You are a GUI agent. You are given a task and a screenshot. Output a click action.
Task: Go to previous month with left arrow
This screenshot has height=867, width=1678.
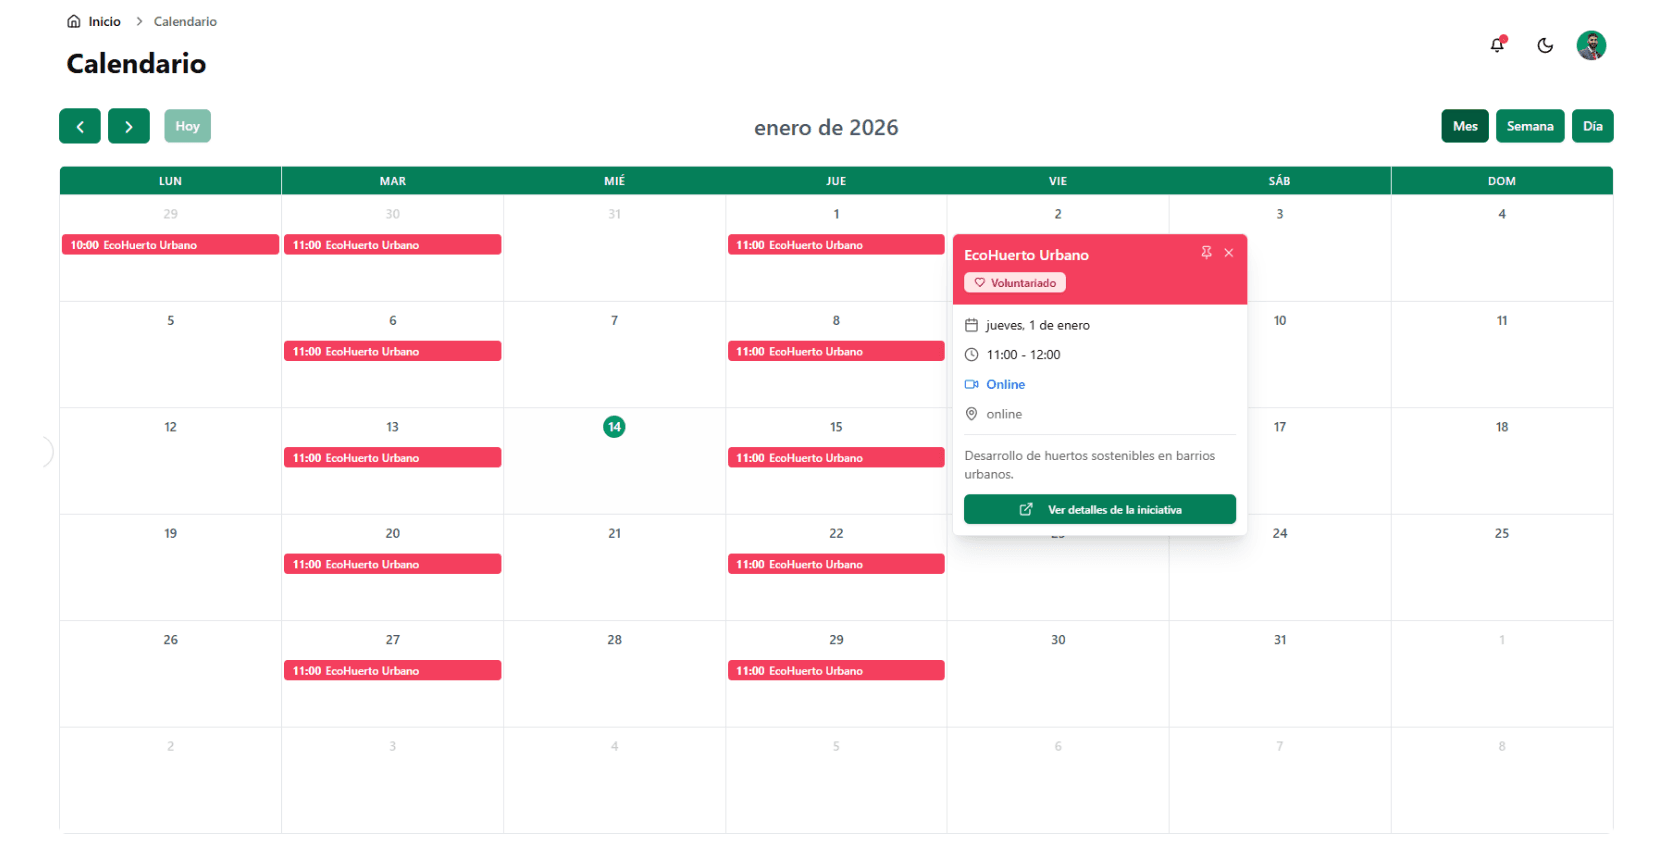pos(80,126)
